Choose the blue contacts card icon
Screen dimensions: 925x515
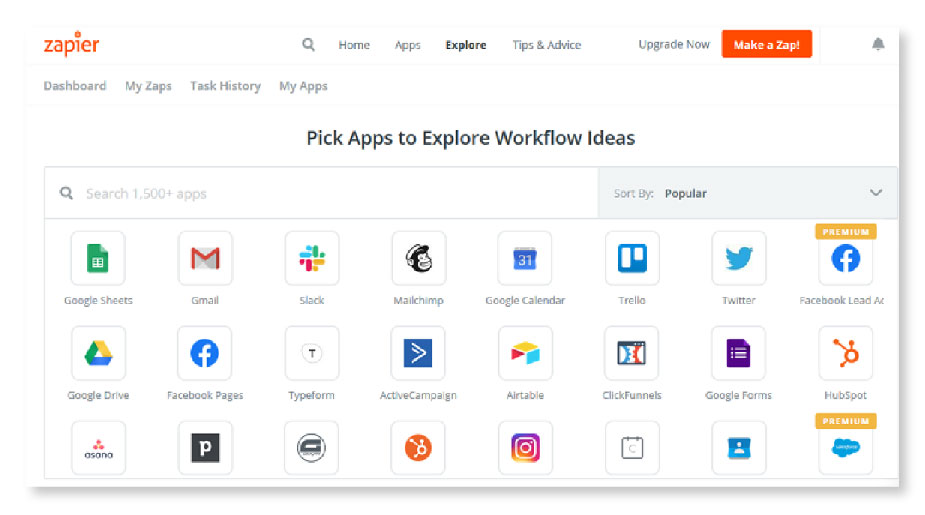click(739, 448)
